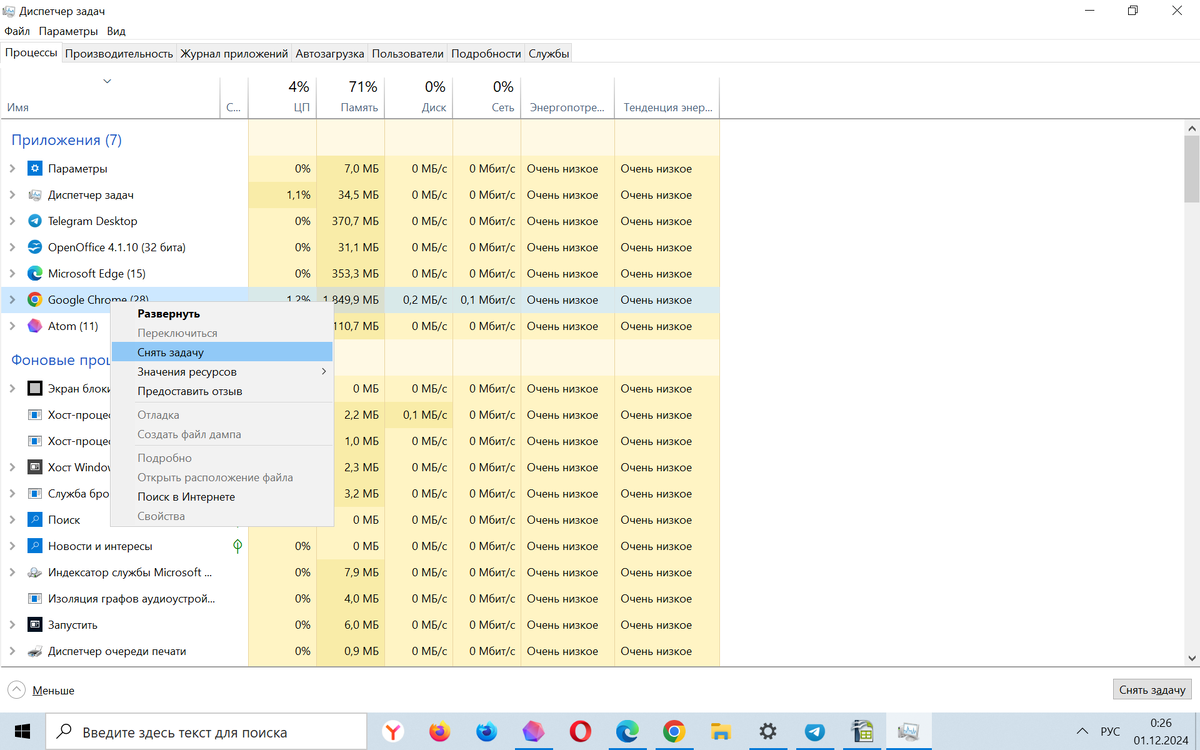This screenshot has width=1200, height=750.
Task: Sort by the Имя column header
Action: pos(110,97)
